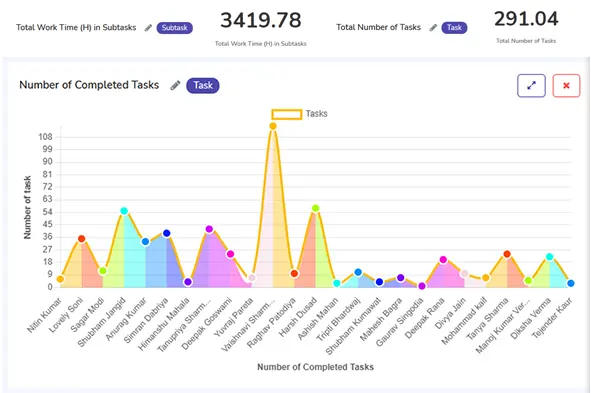Click the 'Nitin Kumar' axis label

point(45,315)
